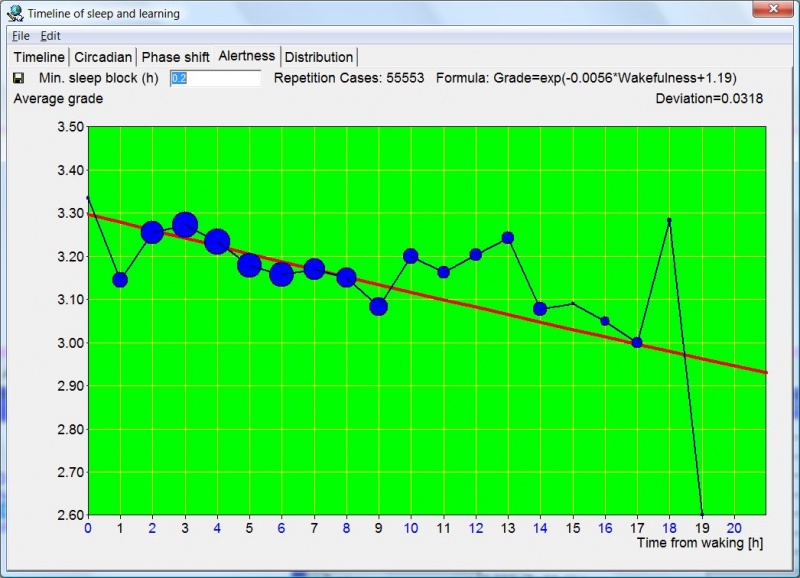Image resolution: width=800 pixels, height=578 pixels.
Task: Switch to the Timeline tab
Action: click(x=38, y=57)
